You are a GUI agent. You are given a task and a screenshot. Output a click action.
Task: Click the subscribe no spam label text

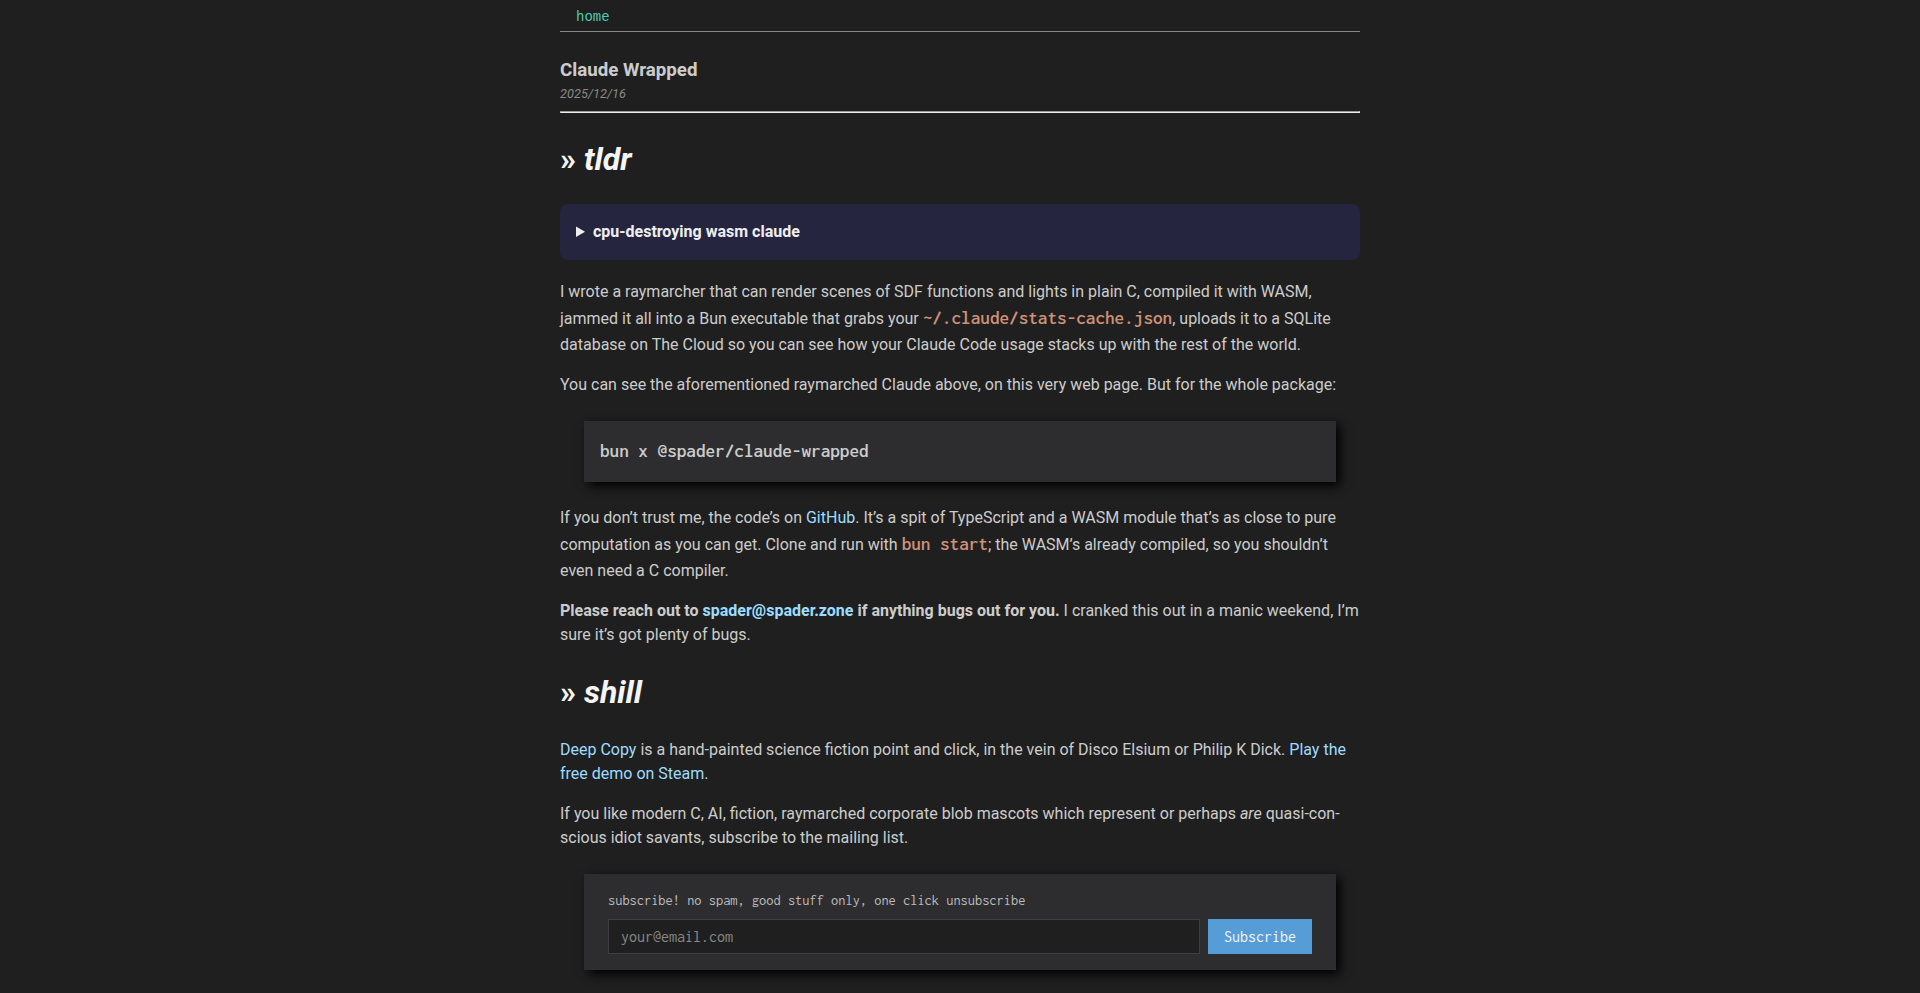click(816, 901)
